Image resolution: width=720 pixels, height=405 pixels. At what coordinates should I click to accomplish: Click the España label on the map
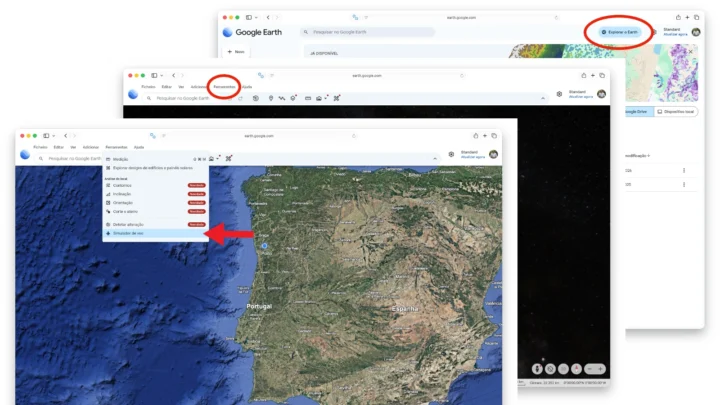click(x=405, y=309)
